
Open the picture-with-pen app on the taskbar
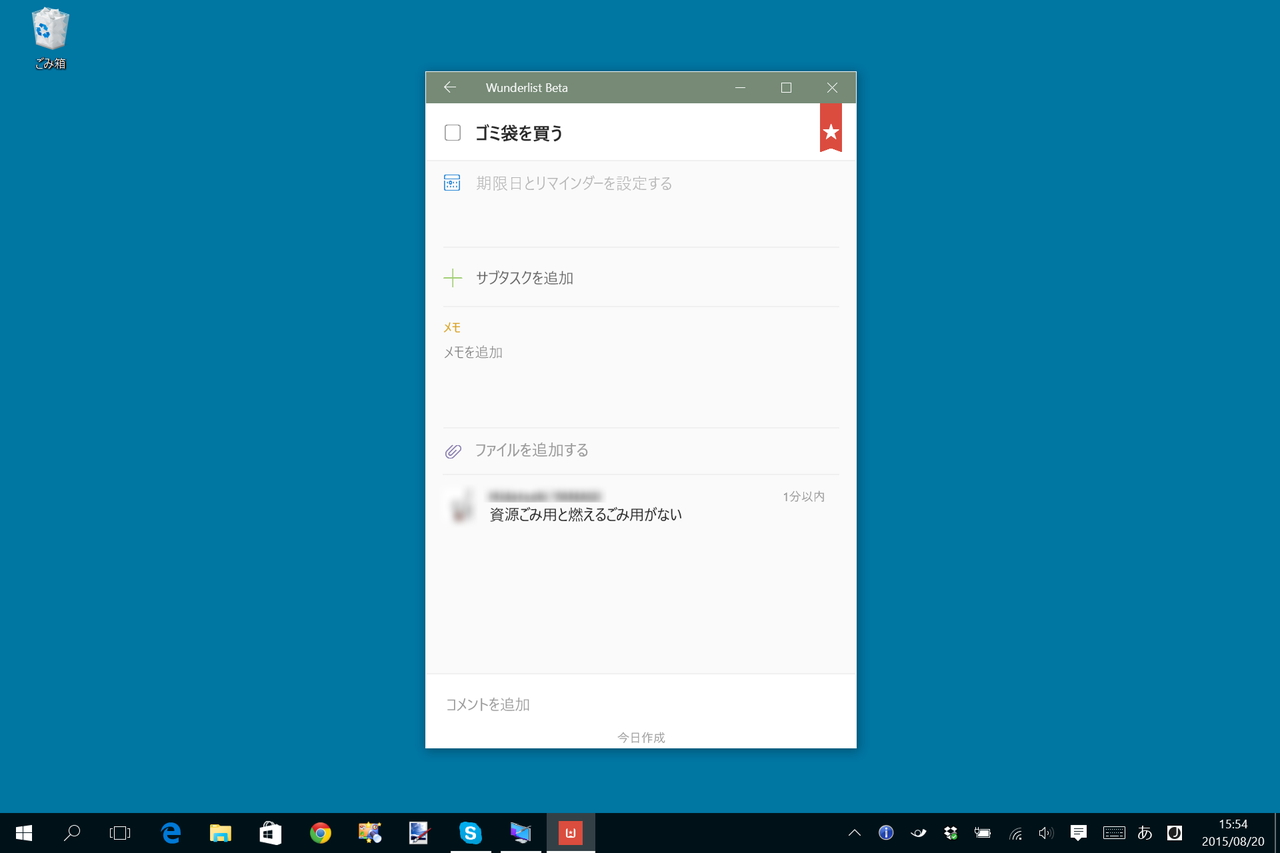pyautogui.click(x=420, y=833)
